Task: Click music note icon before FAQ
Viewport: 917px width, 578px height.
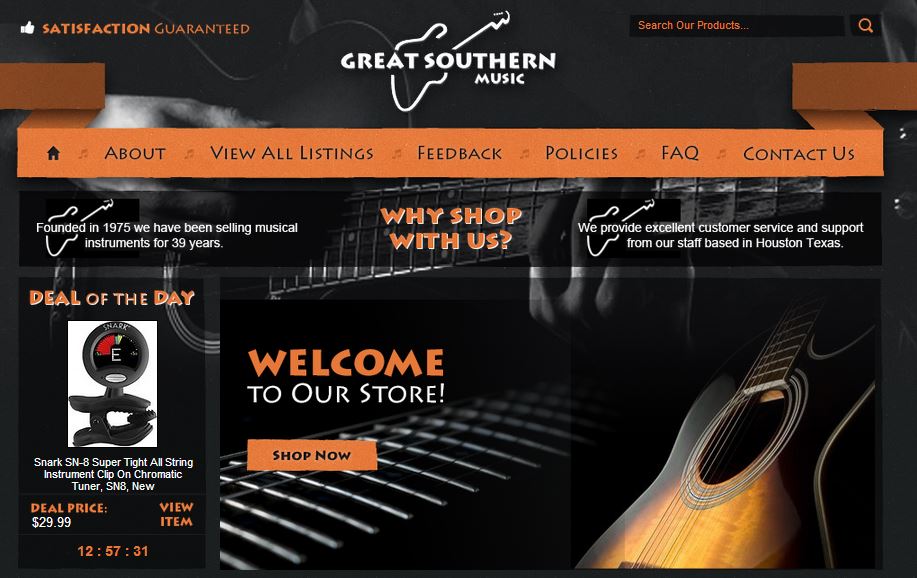Action: [x=641, y=153]
